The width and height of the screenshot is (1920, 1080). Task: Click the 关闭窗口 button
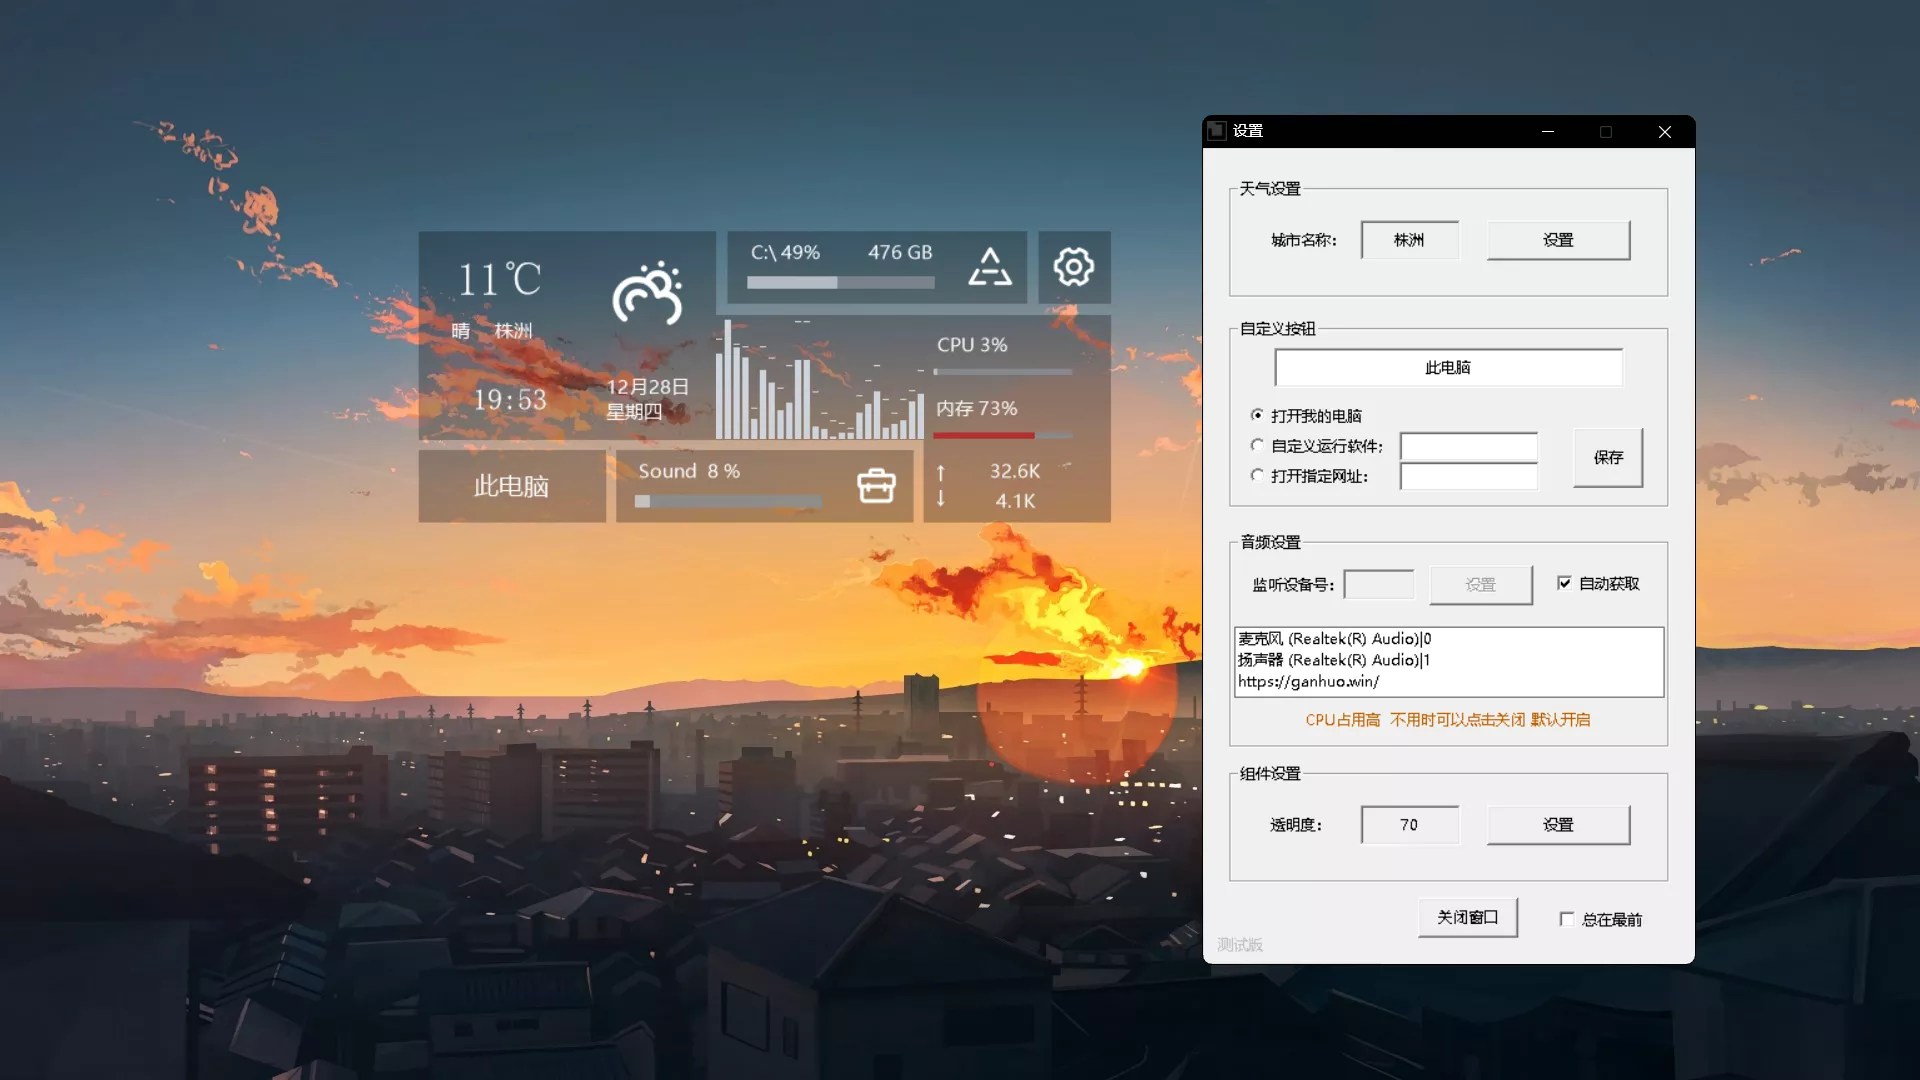tap(1467, 917)
